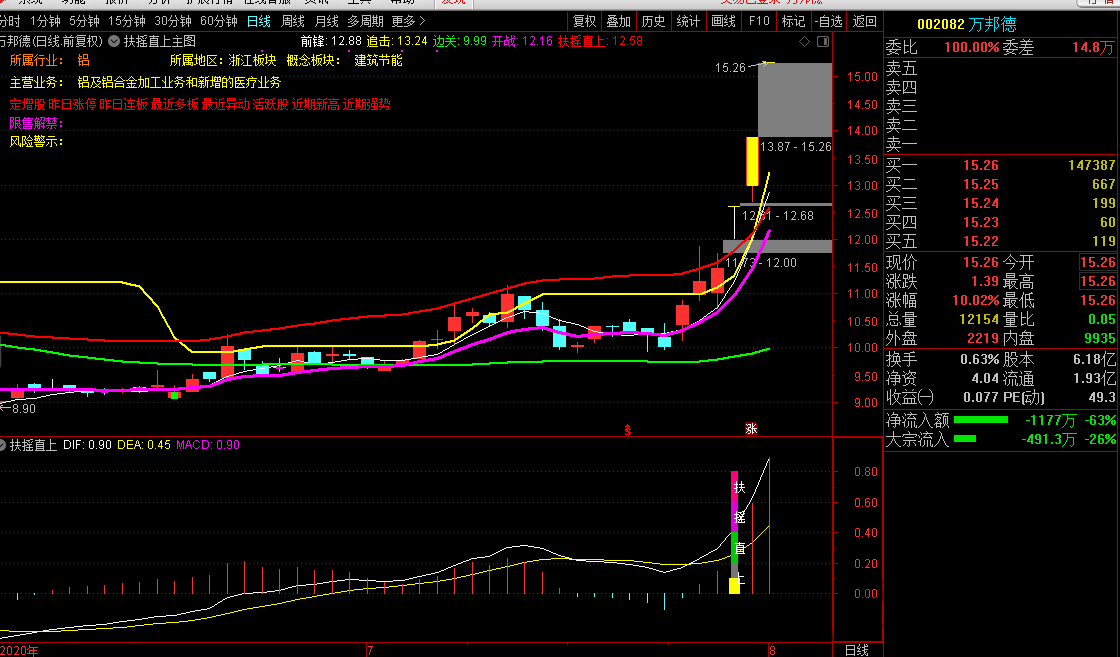The width and height of the screenshot is (1120, 657).
Task: Open the 扶摇直上 sub-indicator menu arrow
Action: tap(5, 445)
